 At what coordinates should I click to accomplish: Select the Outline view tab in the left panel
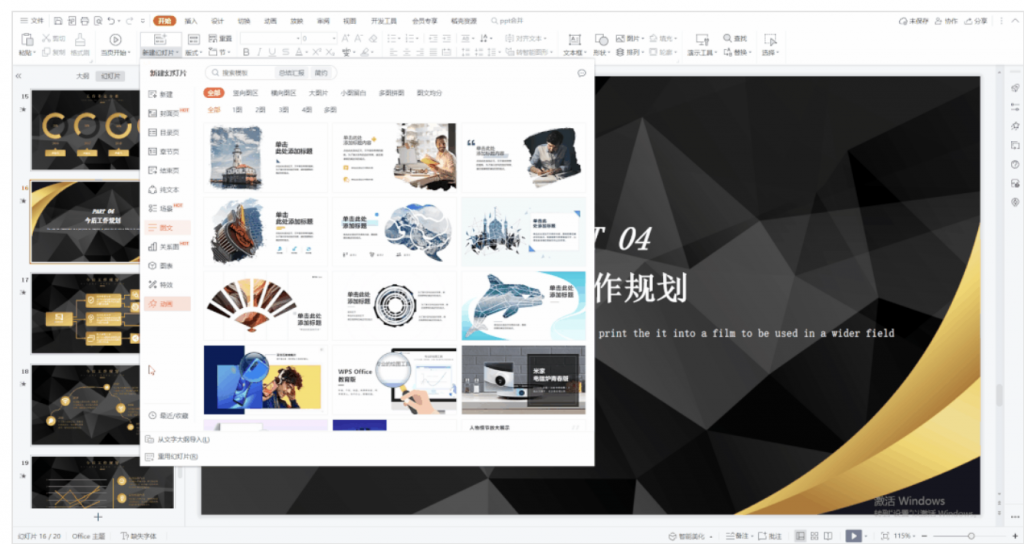[82, 76]
